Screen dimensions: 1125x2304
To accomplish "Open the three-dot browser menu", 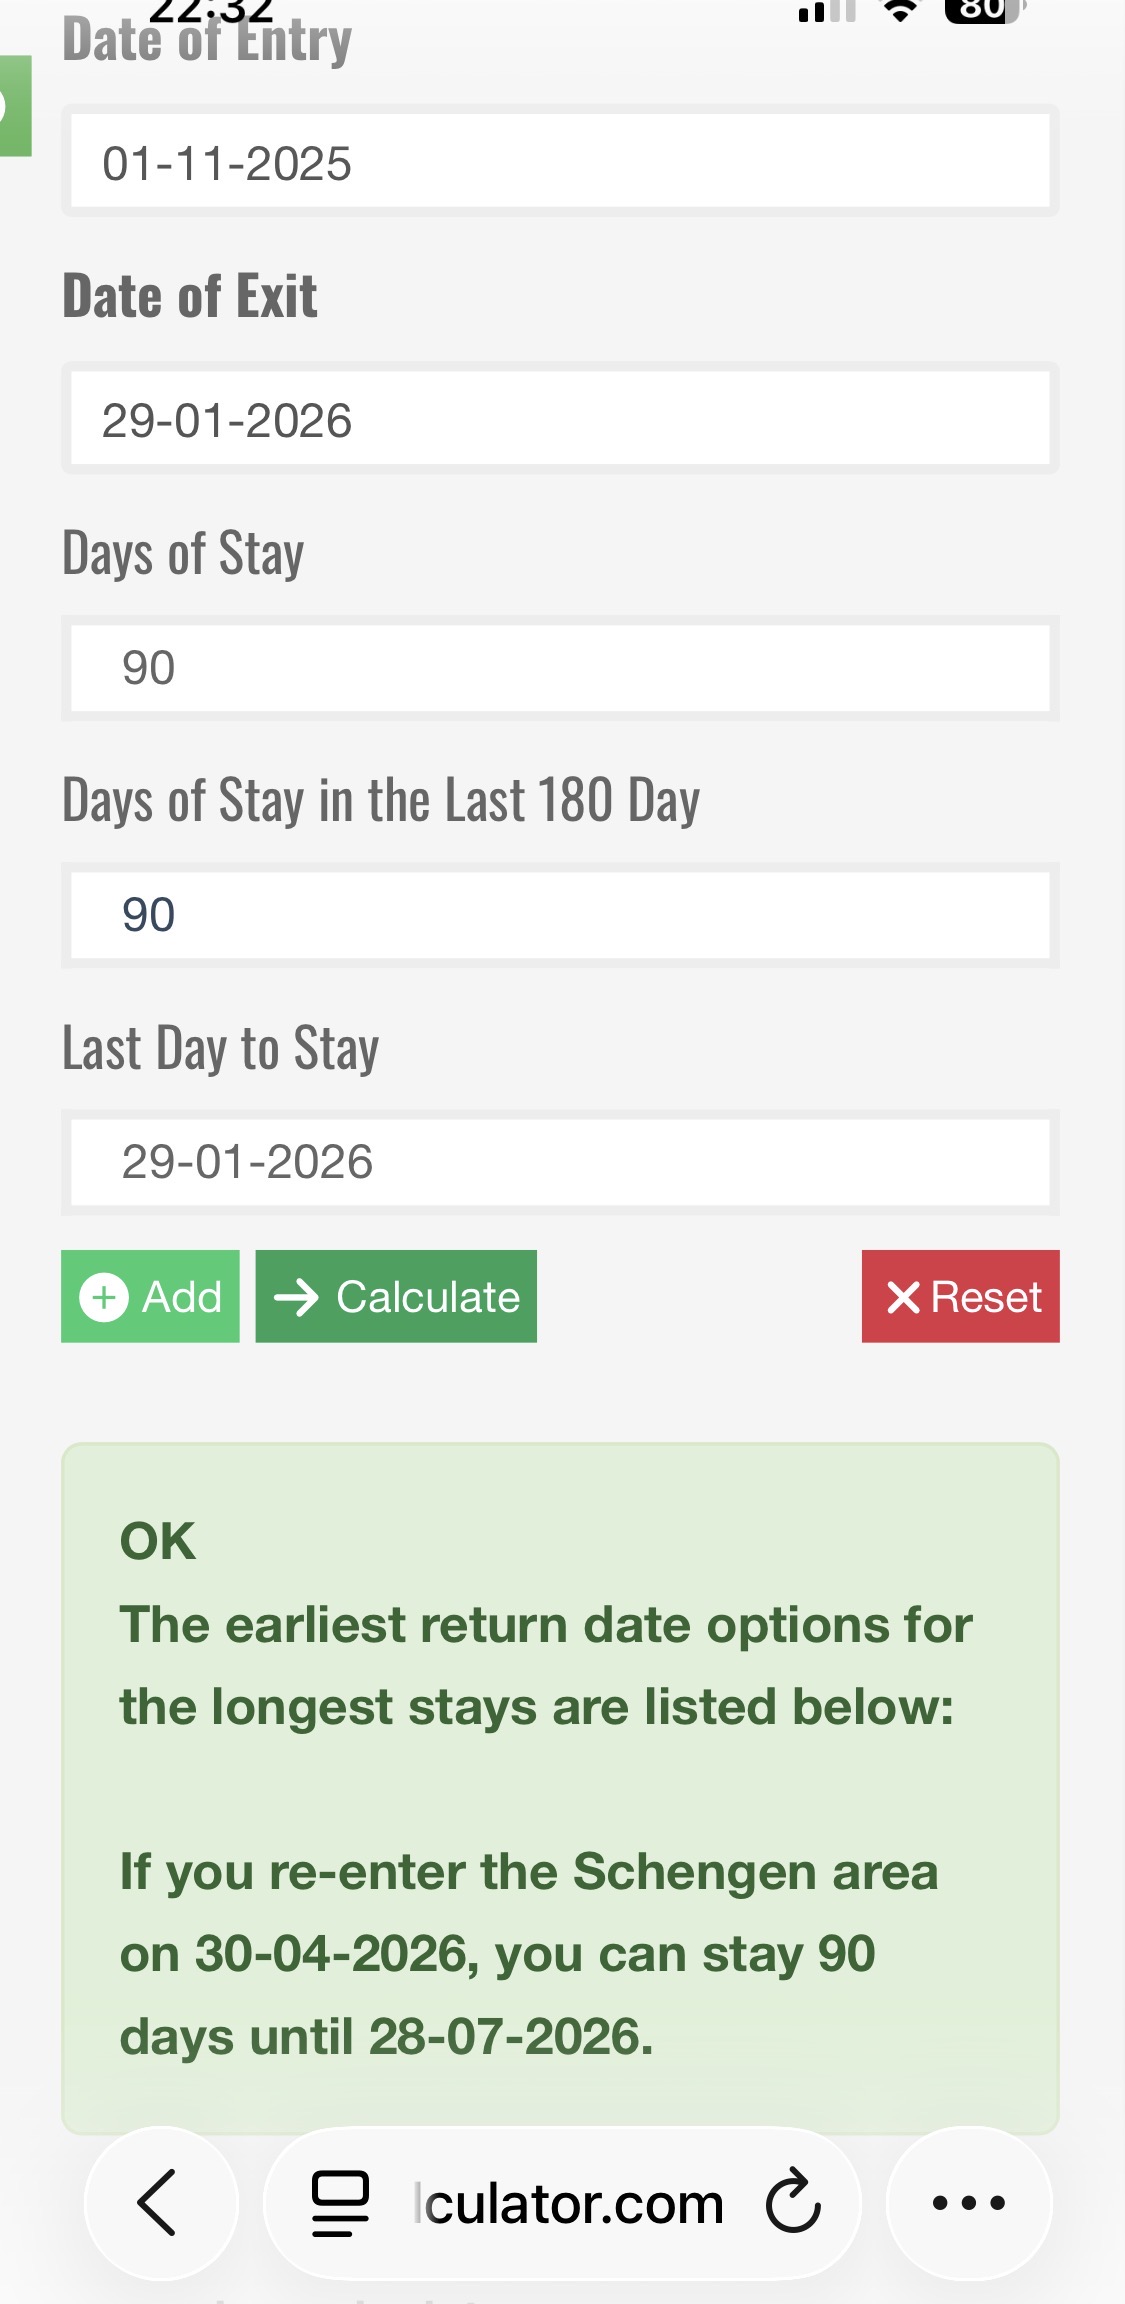I will 968,2202.
